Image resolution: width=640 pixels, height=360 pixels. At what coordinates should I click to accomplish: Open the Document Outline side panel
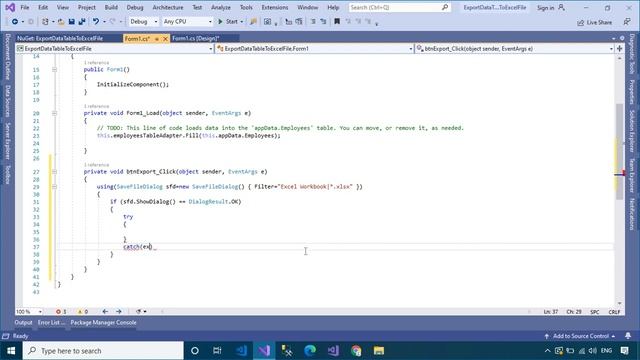(7, 57)
